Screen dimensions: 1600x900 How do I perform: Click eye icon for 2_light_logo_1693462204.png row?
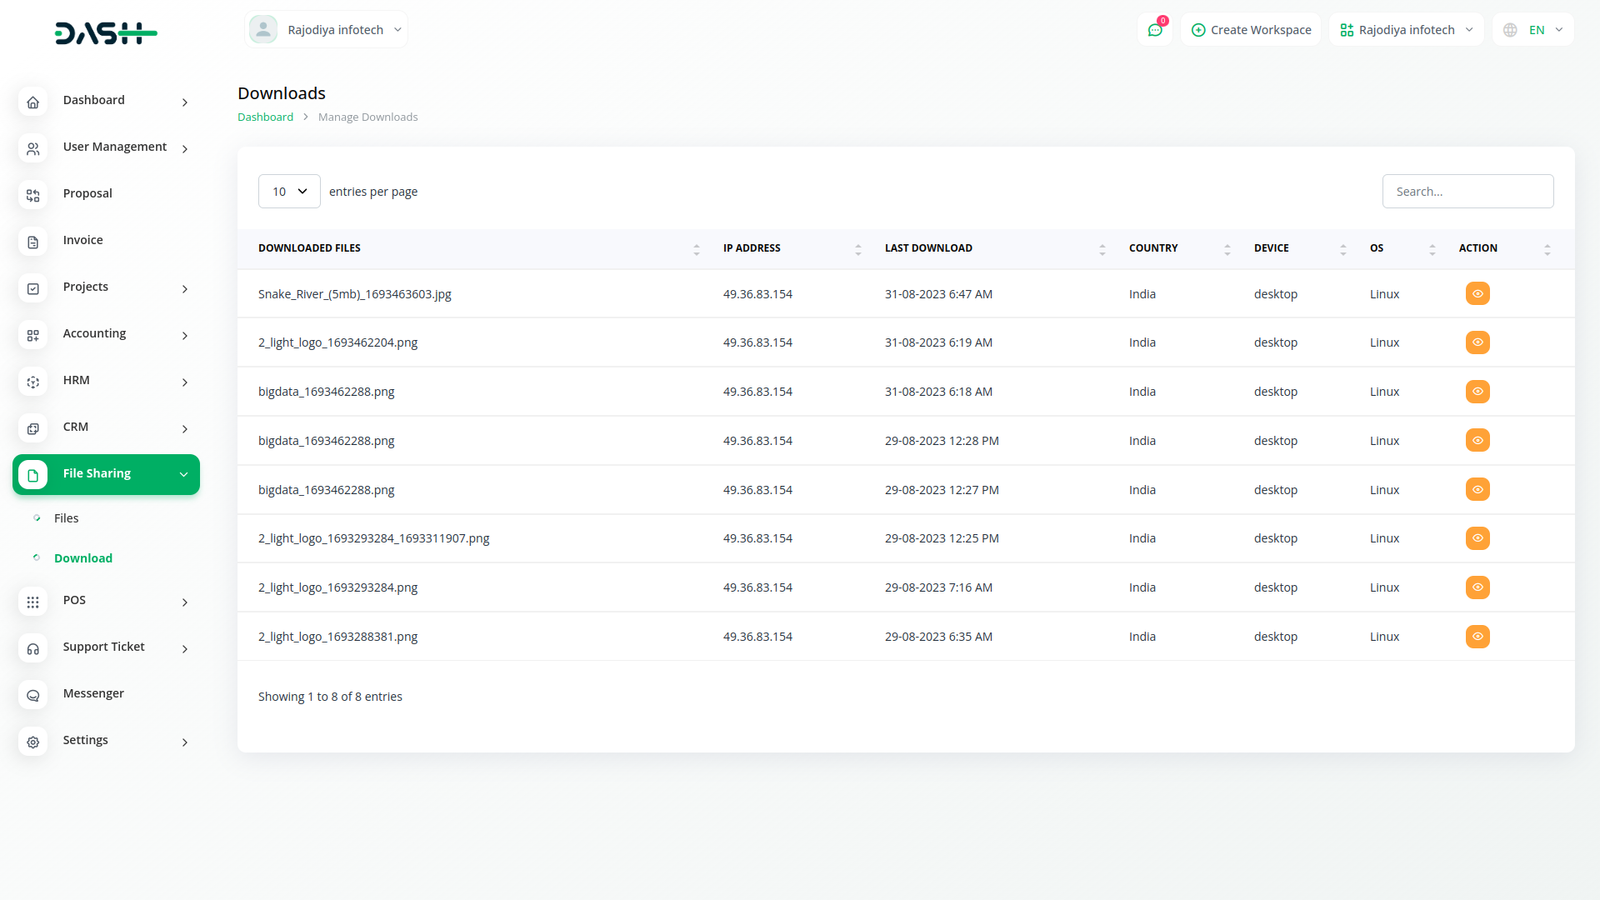(1477, 343)
